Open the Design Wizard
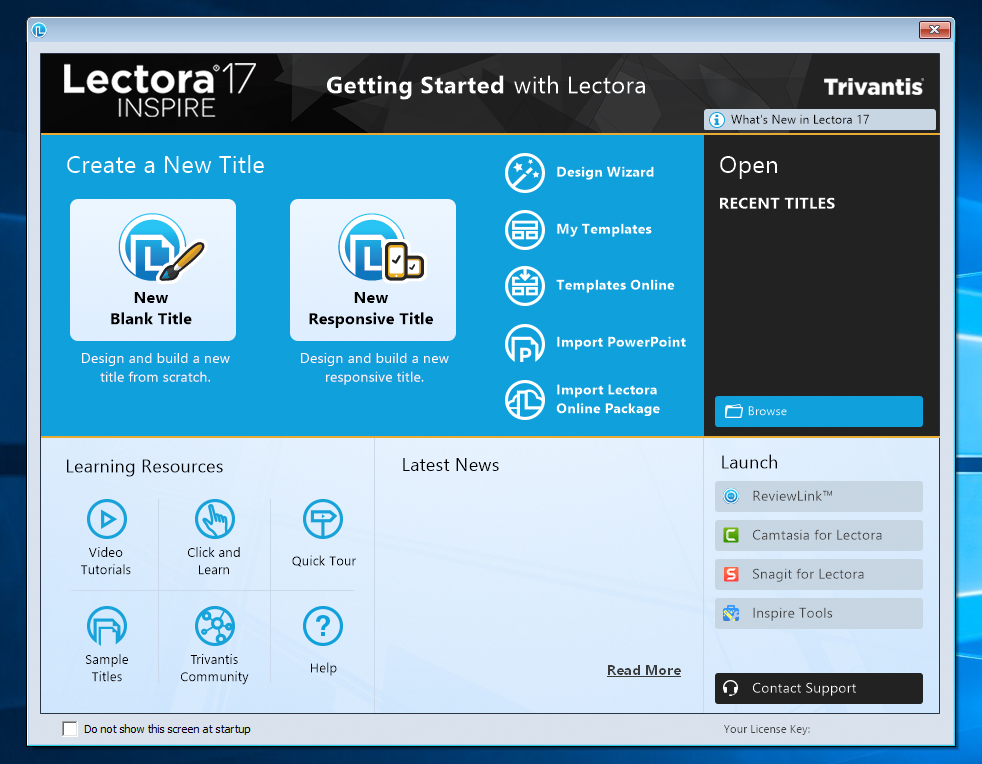Viewport: 982px width, 764px height. [x=525, y=173]
